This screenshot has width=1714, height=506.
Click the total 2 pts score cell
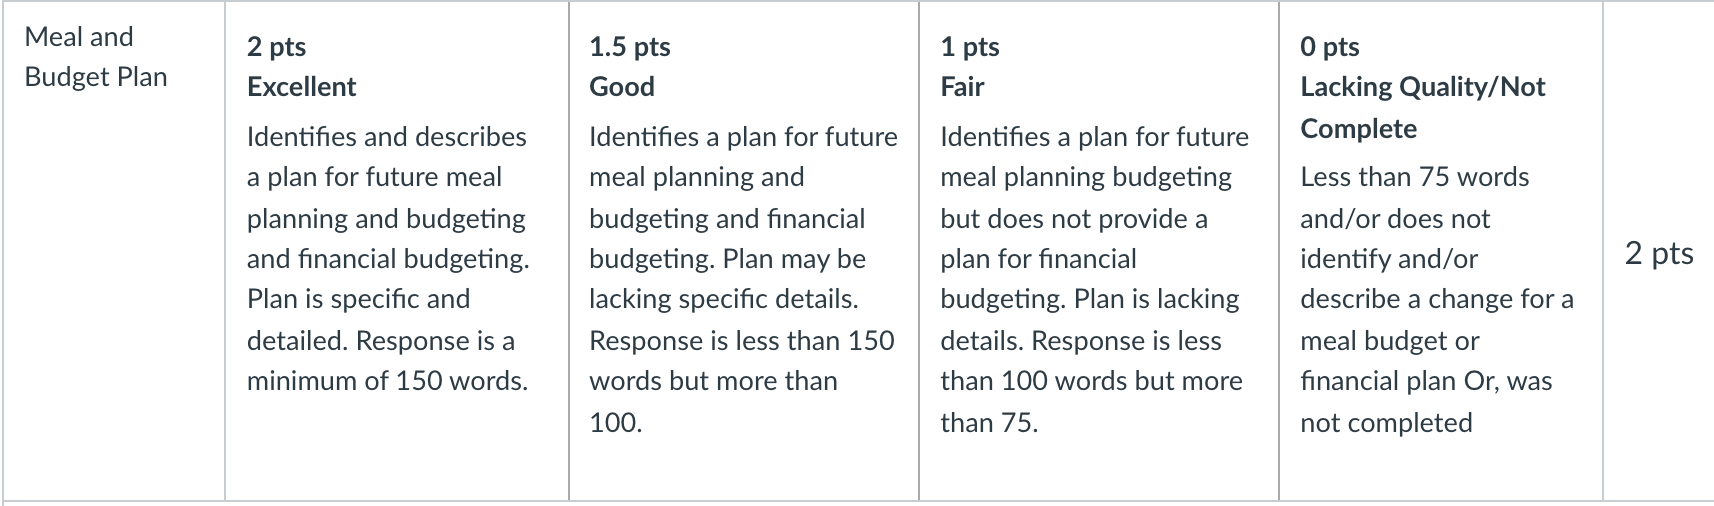pos(1659,253)
